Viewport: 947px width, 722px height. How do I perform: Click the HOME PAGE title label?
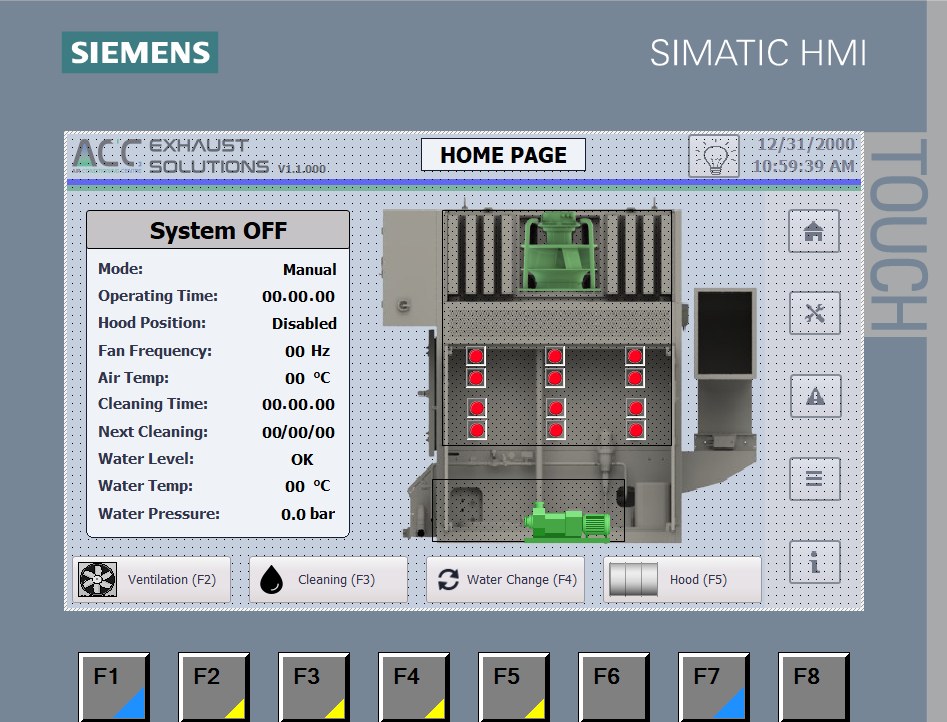point(503,155)
